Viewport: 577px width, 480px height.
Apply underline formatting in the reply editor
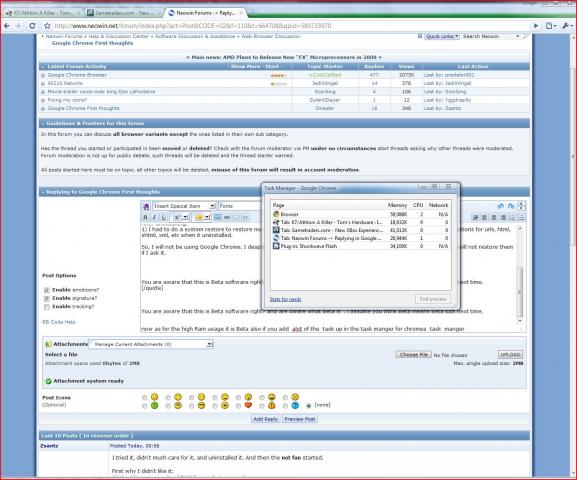(x=163, y=217)
